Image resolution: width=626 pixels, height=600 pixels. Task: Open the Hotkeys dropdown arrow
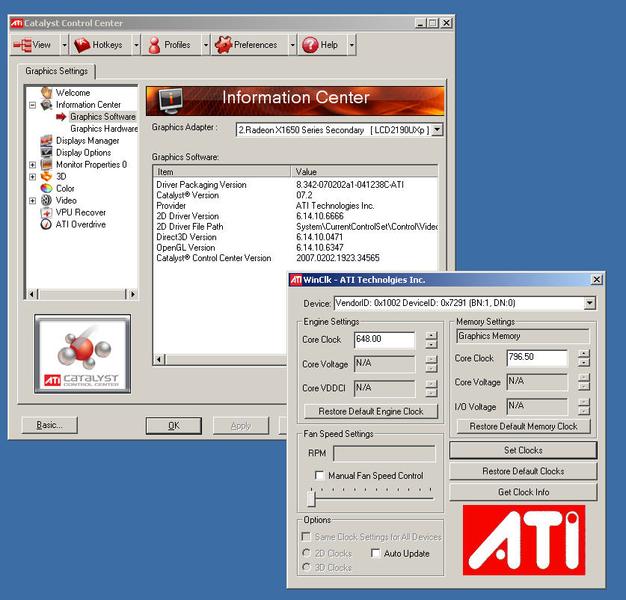click(x=136, y=45)
